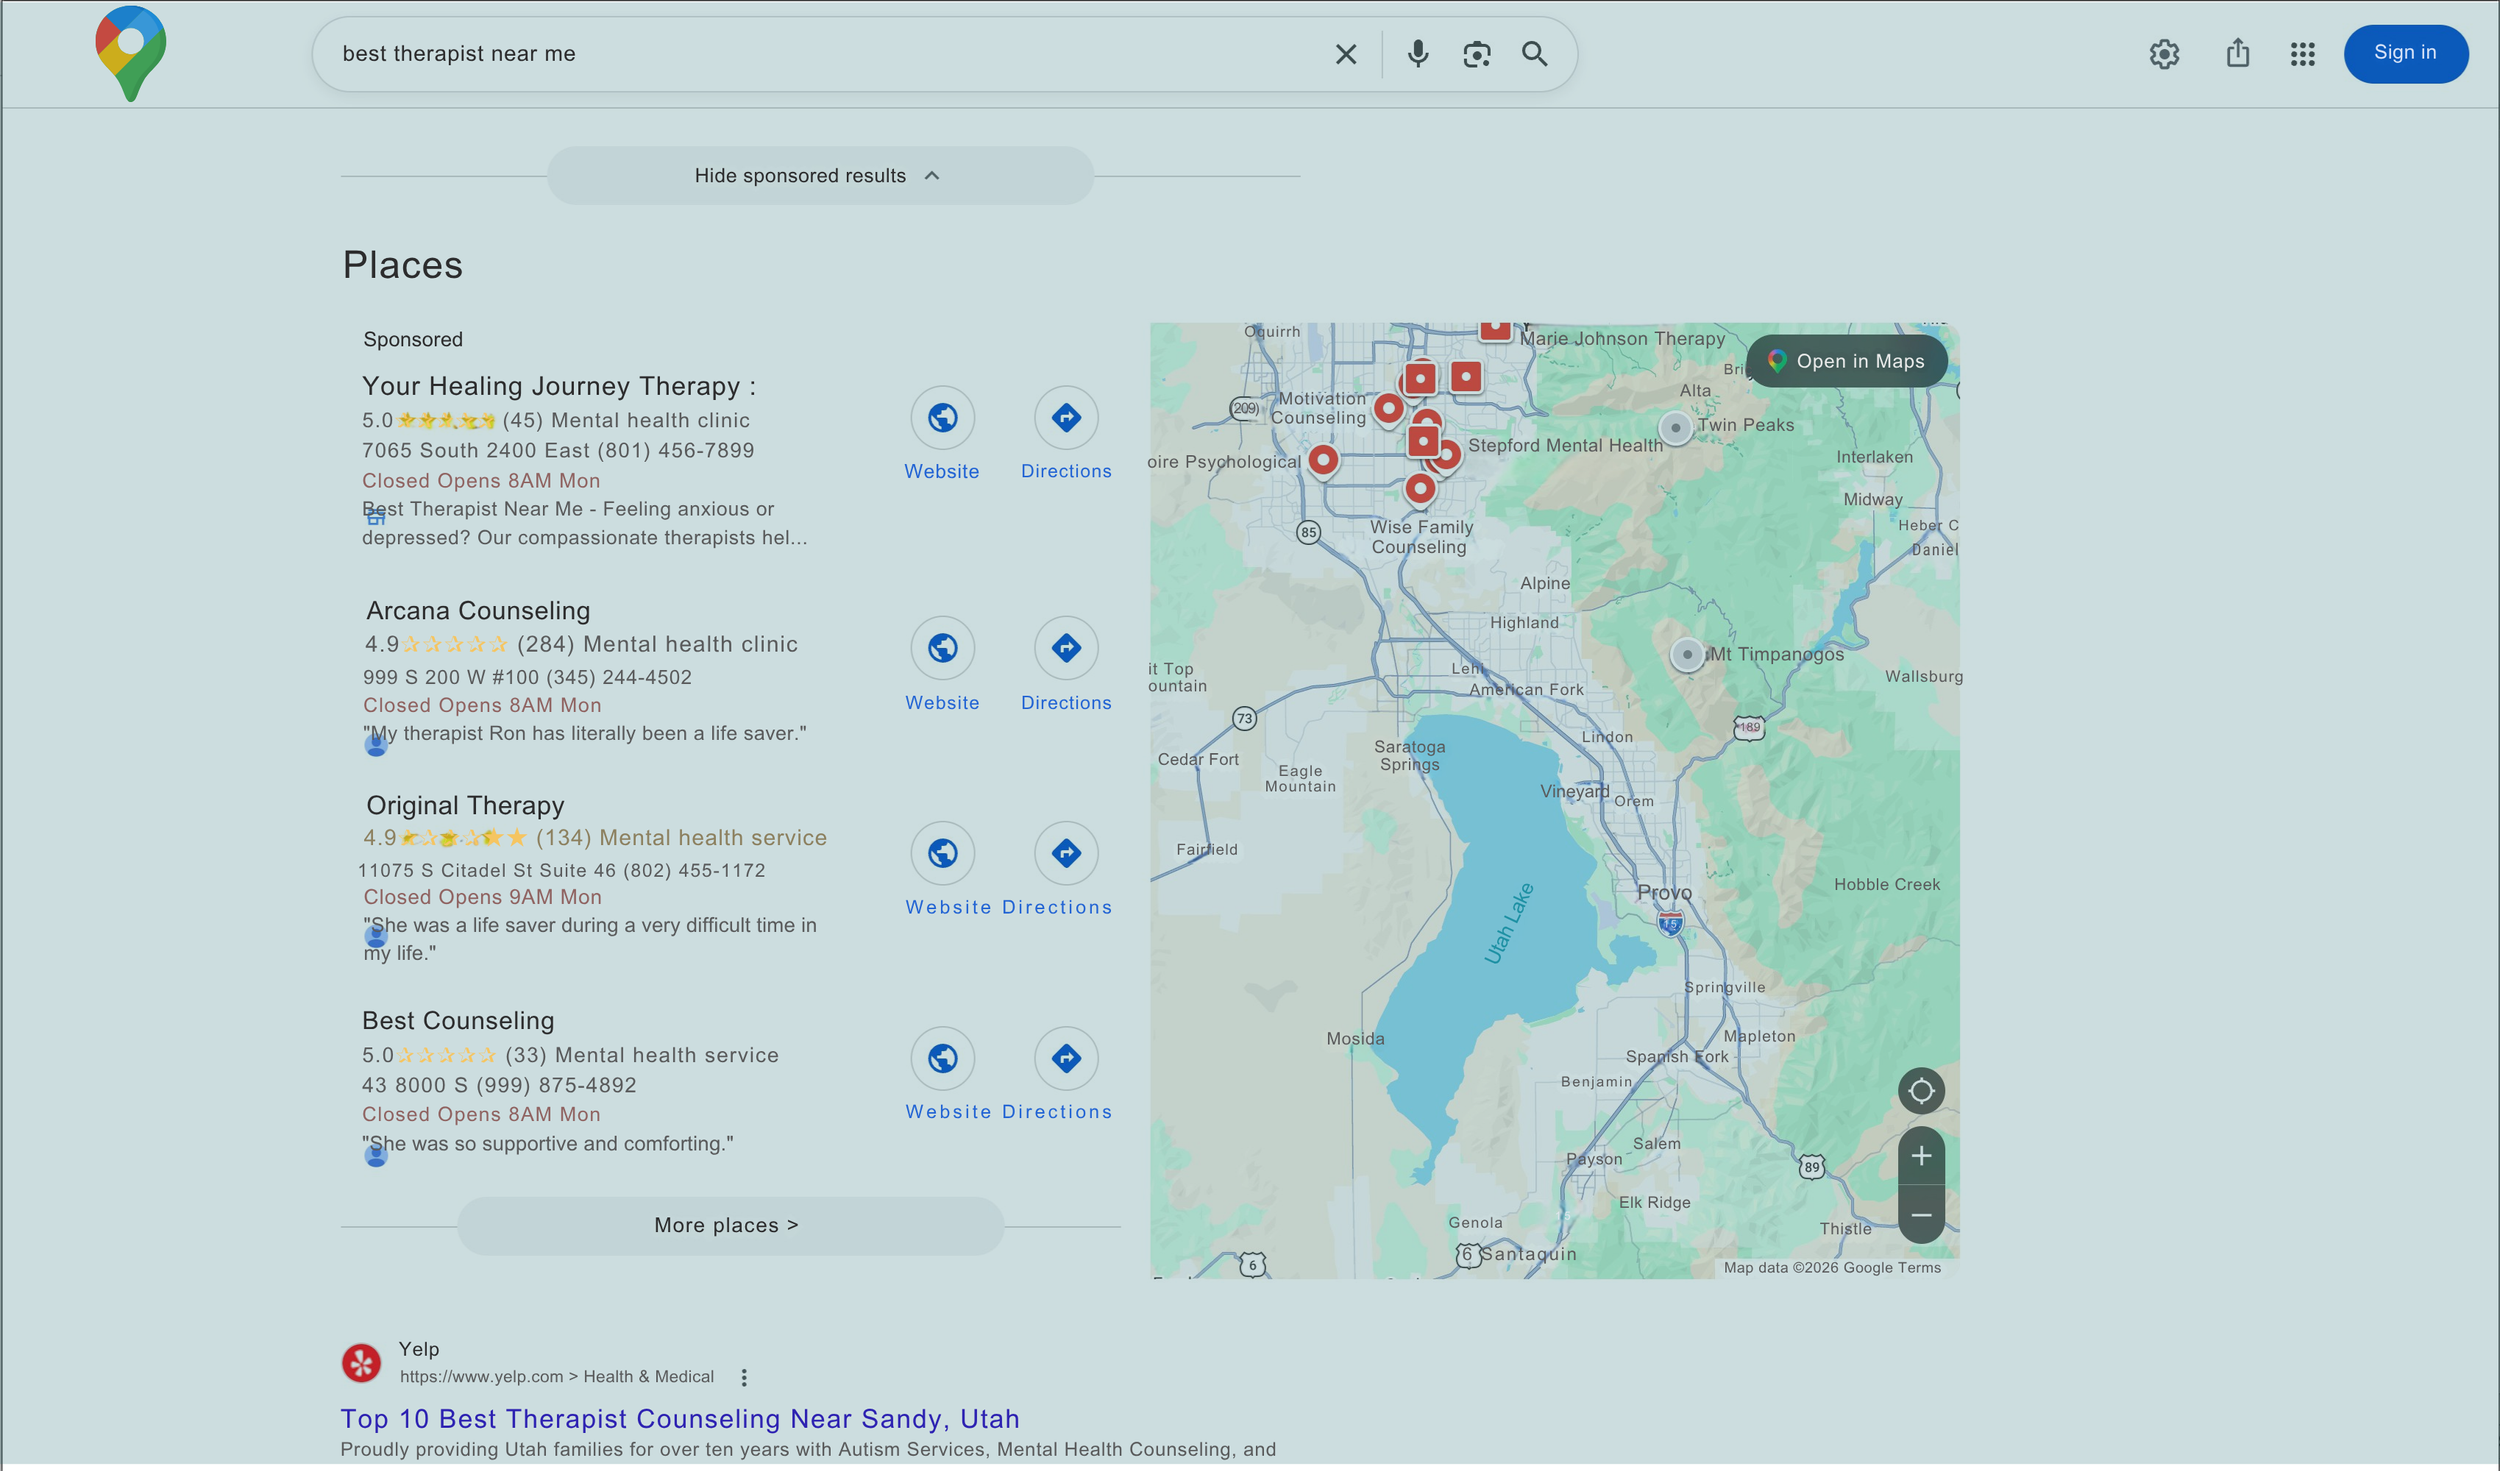Click the Provo label on the map
This screenshot has width=2500, height=1471.
coord(1664,892)
